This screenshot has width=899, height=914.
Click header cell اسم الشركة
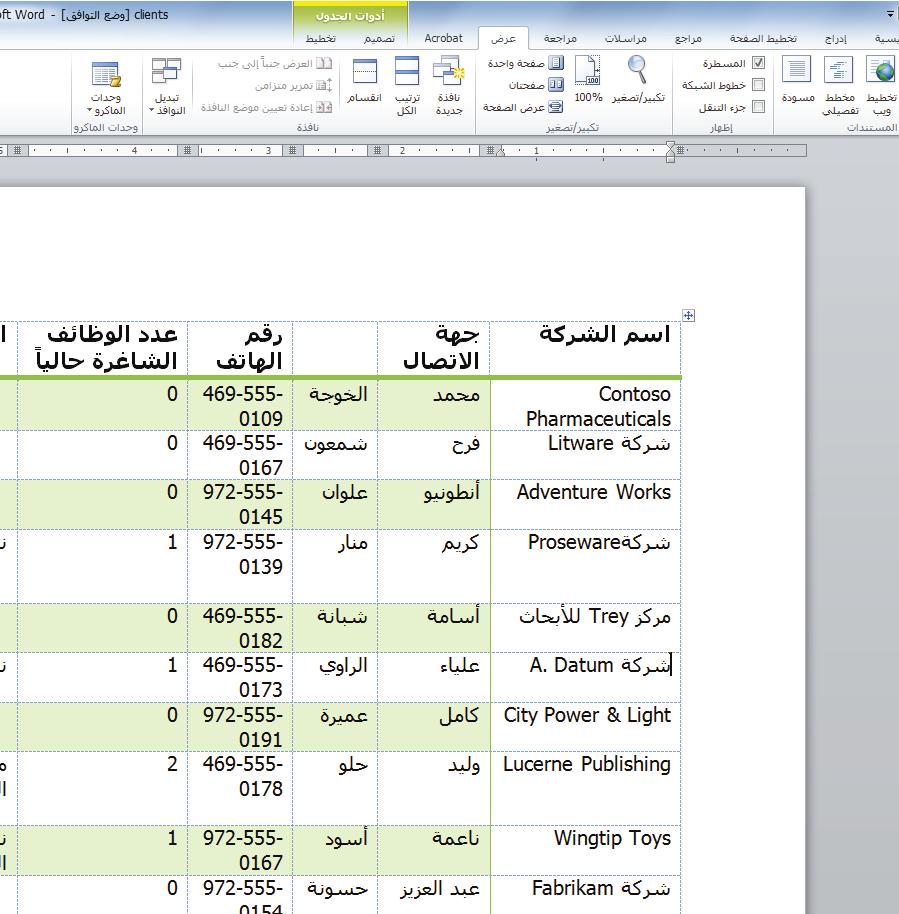pyautogui.click(x=605, y=335)
